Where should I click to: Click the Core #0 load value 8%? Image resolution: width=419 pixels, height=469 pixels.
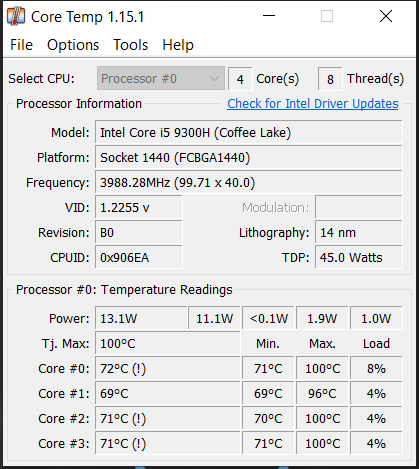coord(376,368)
